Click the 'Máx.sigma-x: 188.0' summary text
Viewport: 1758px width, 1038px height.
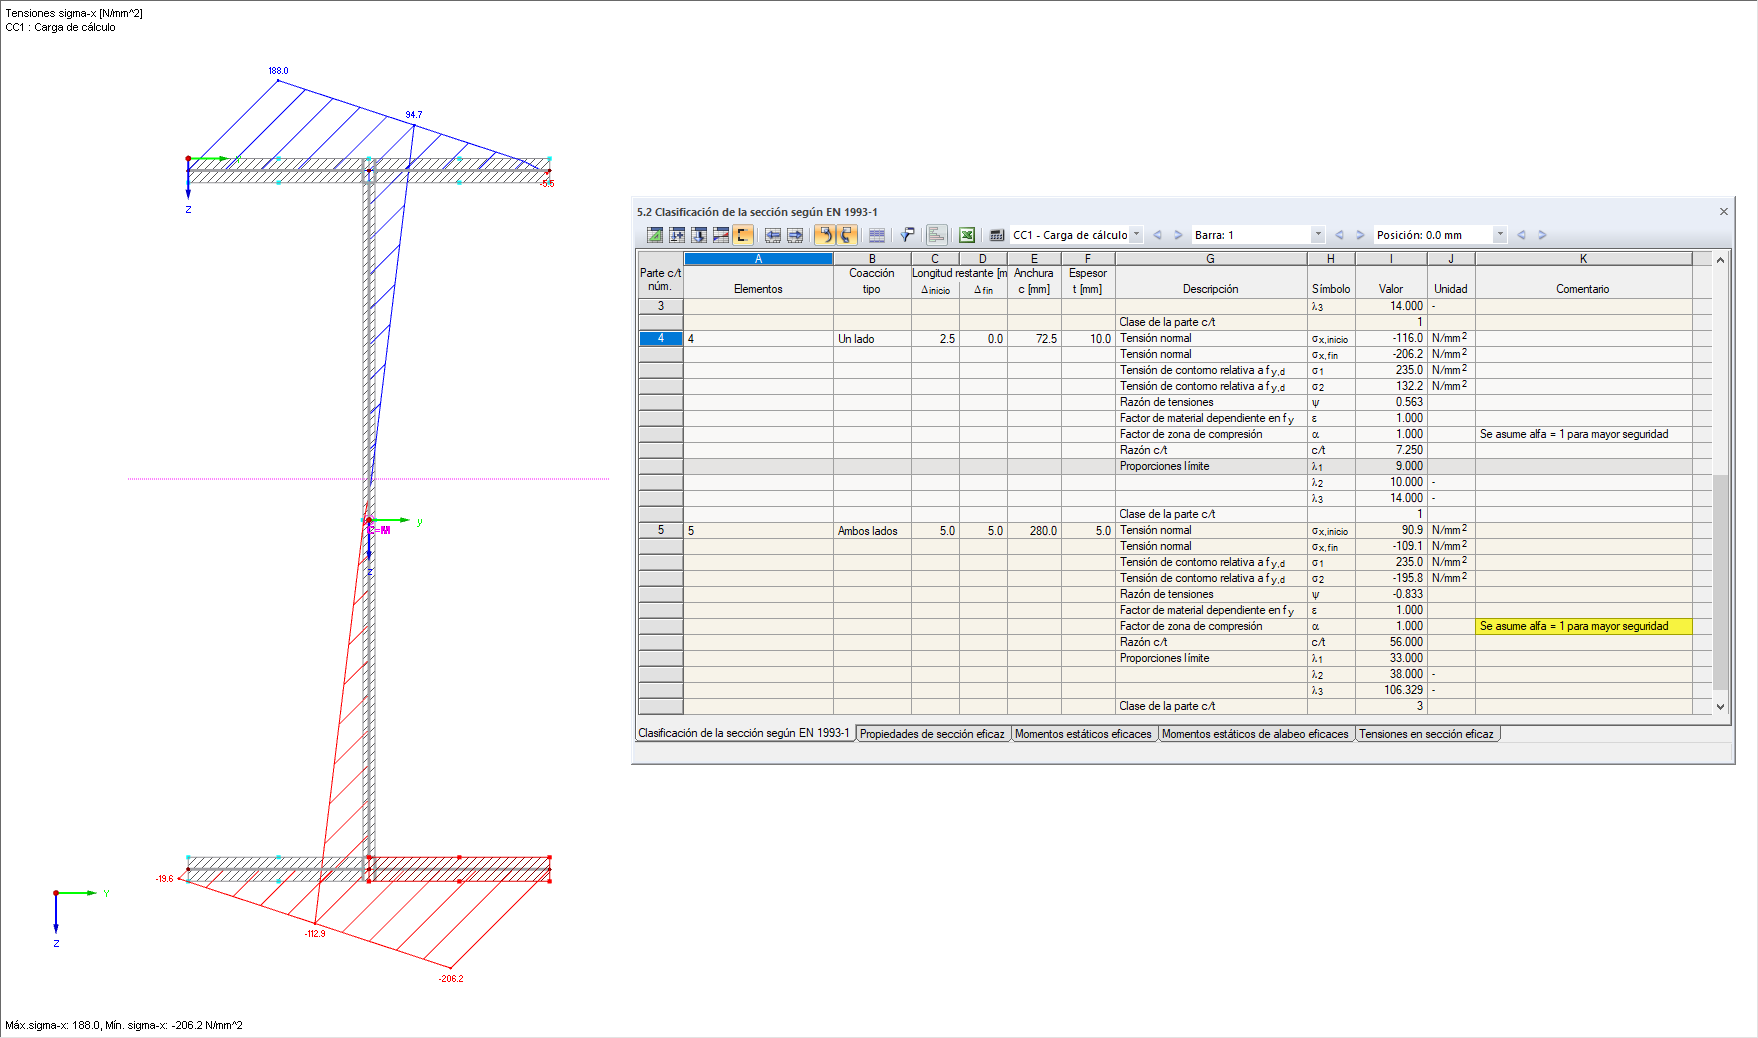click(x=52, y=1025)
